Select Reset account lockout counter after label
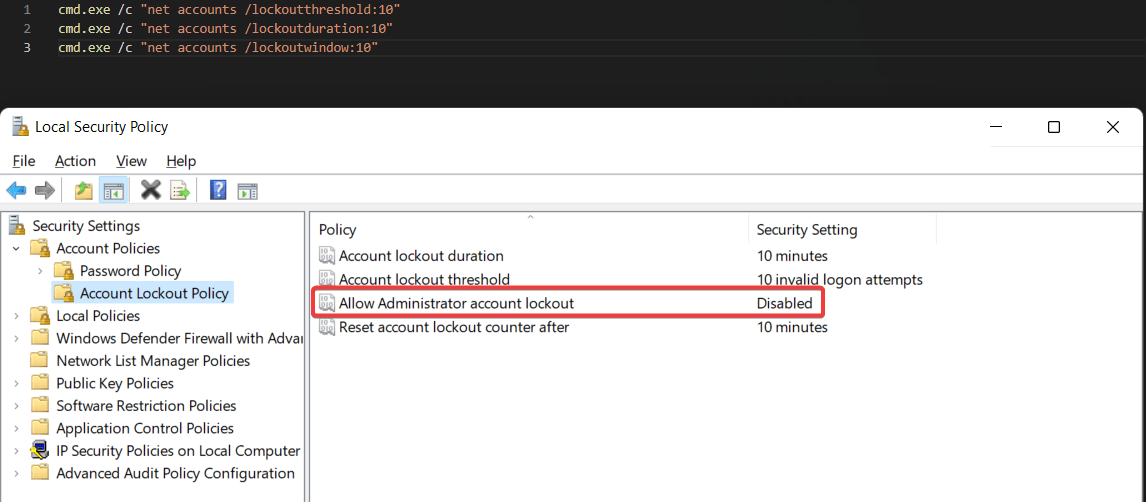 (x=454, y=327)
